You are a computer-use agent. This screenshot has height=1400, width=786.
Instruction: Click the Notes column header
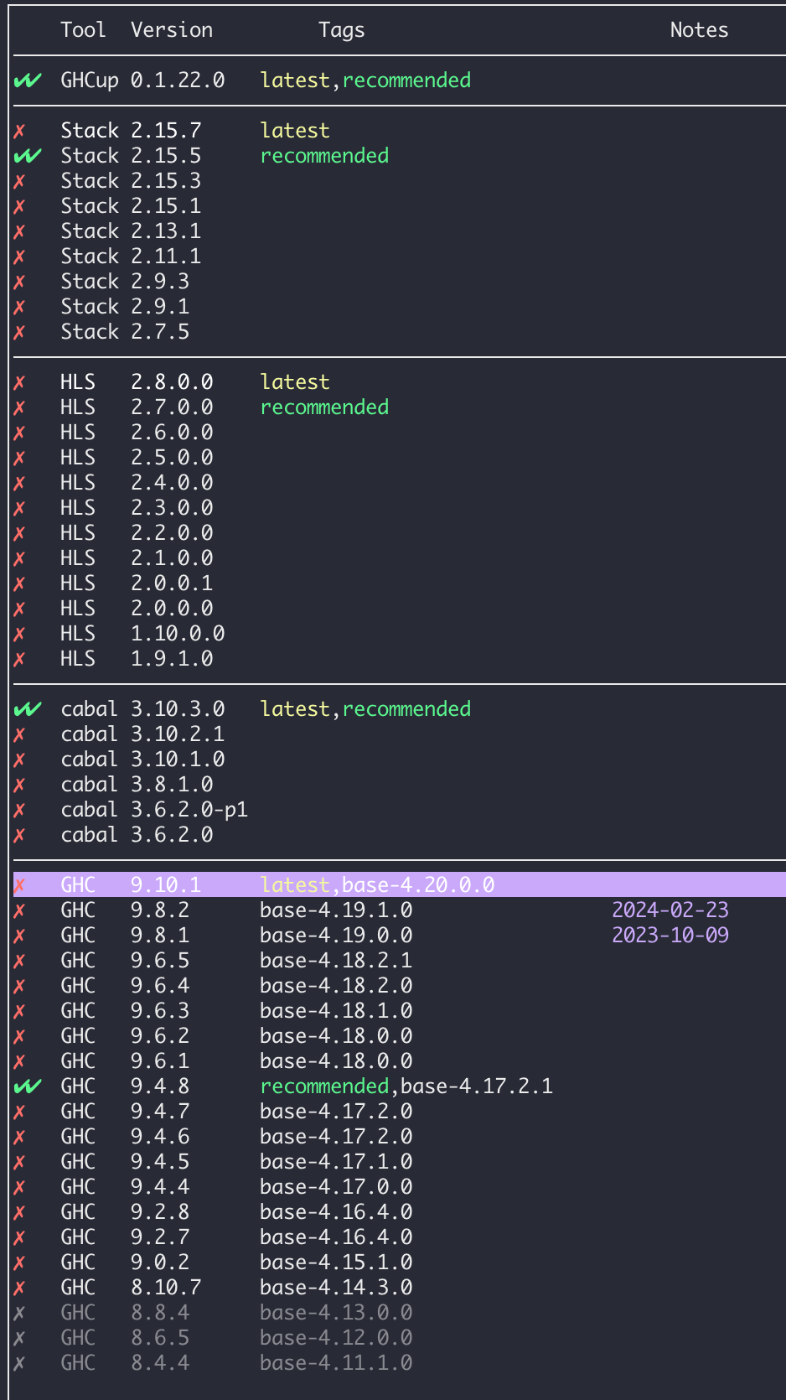point(699,30)
